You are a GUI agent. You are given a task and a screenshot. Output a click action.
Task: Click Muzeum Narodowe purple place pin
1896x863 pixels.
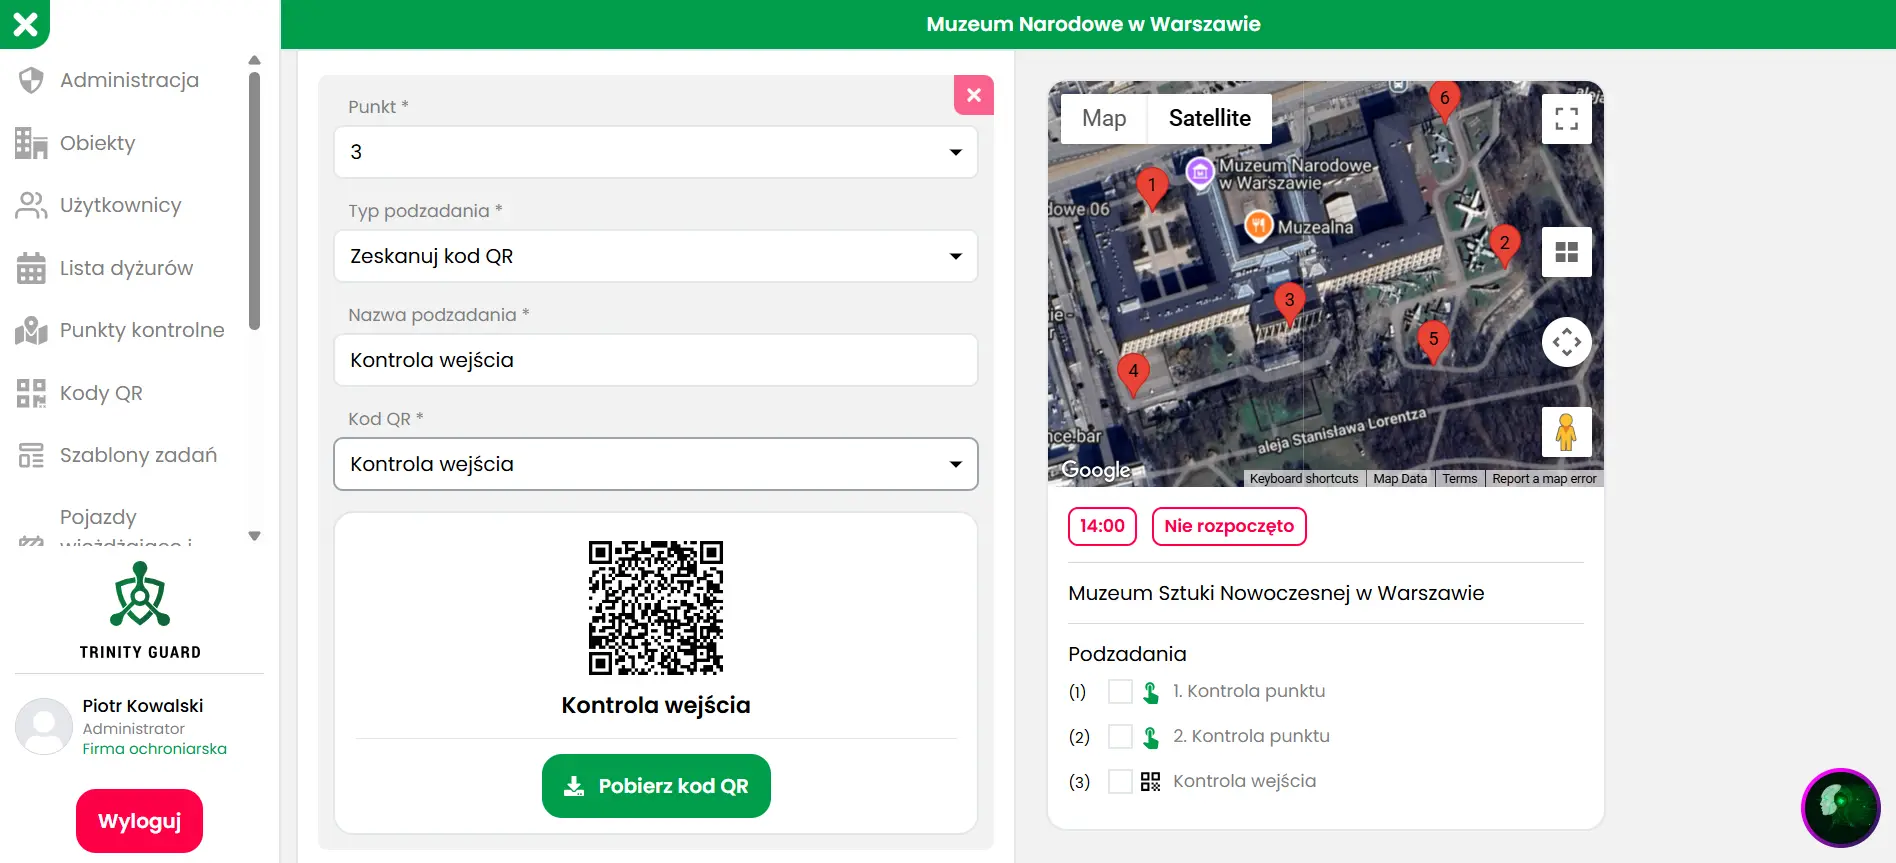1200,172
